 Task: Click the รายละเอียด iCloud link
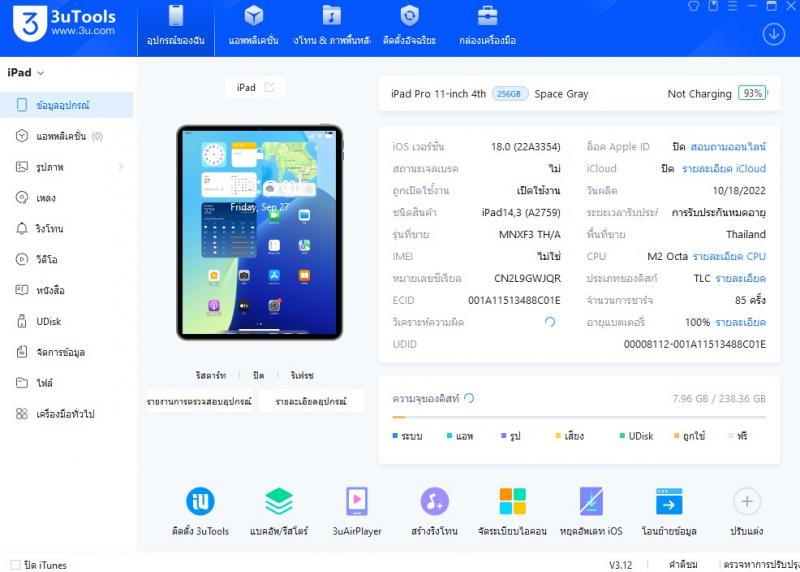pos(724,169)
